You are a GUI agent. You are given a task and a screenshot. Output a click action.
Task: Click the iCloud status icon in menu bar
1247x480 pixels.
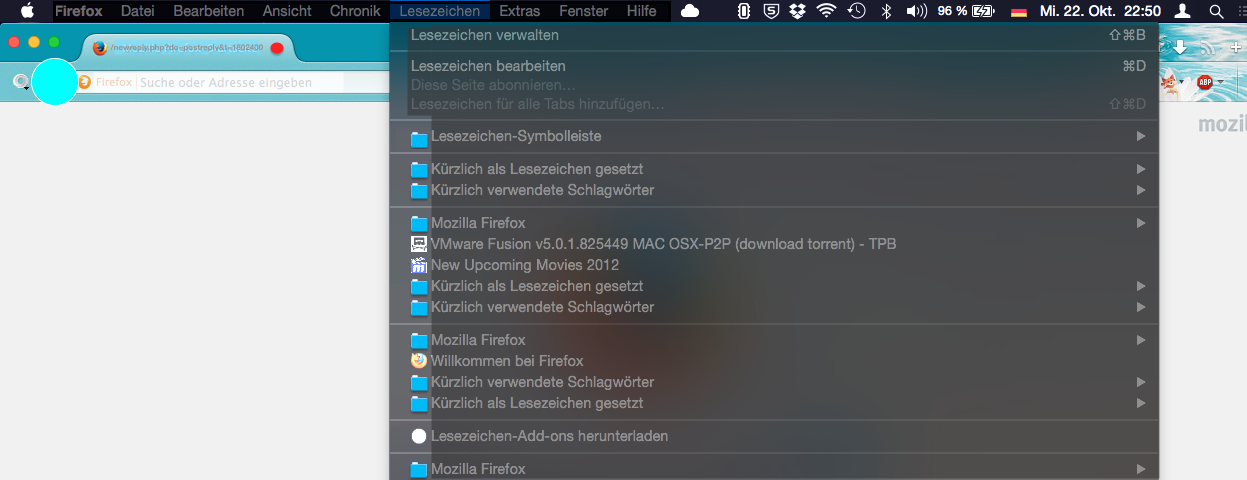point(690,11)
